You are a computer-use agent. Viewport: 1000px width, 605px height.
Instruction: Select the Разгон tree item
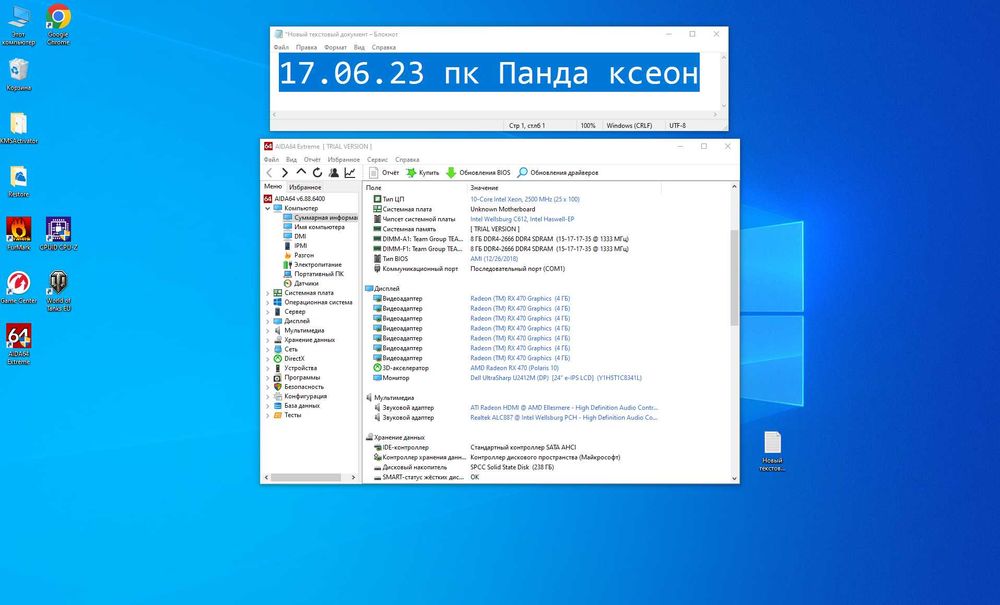[299, 255]
